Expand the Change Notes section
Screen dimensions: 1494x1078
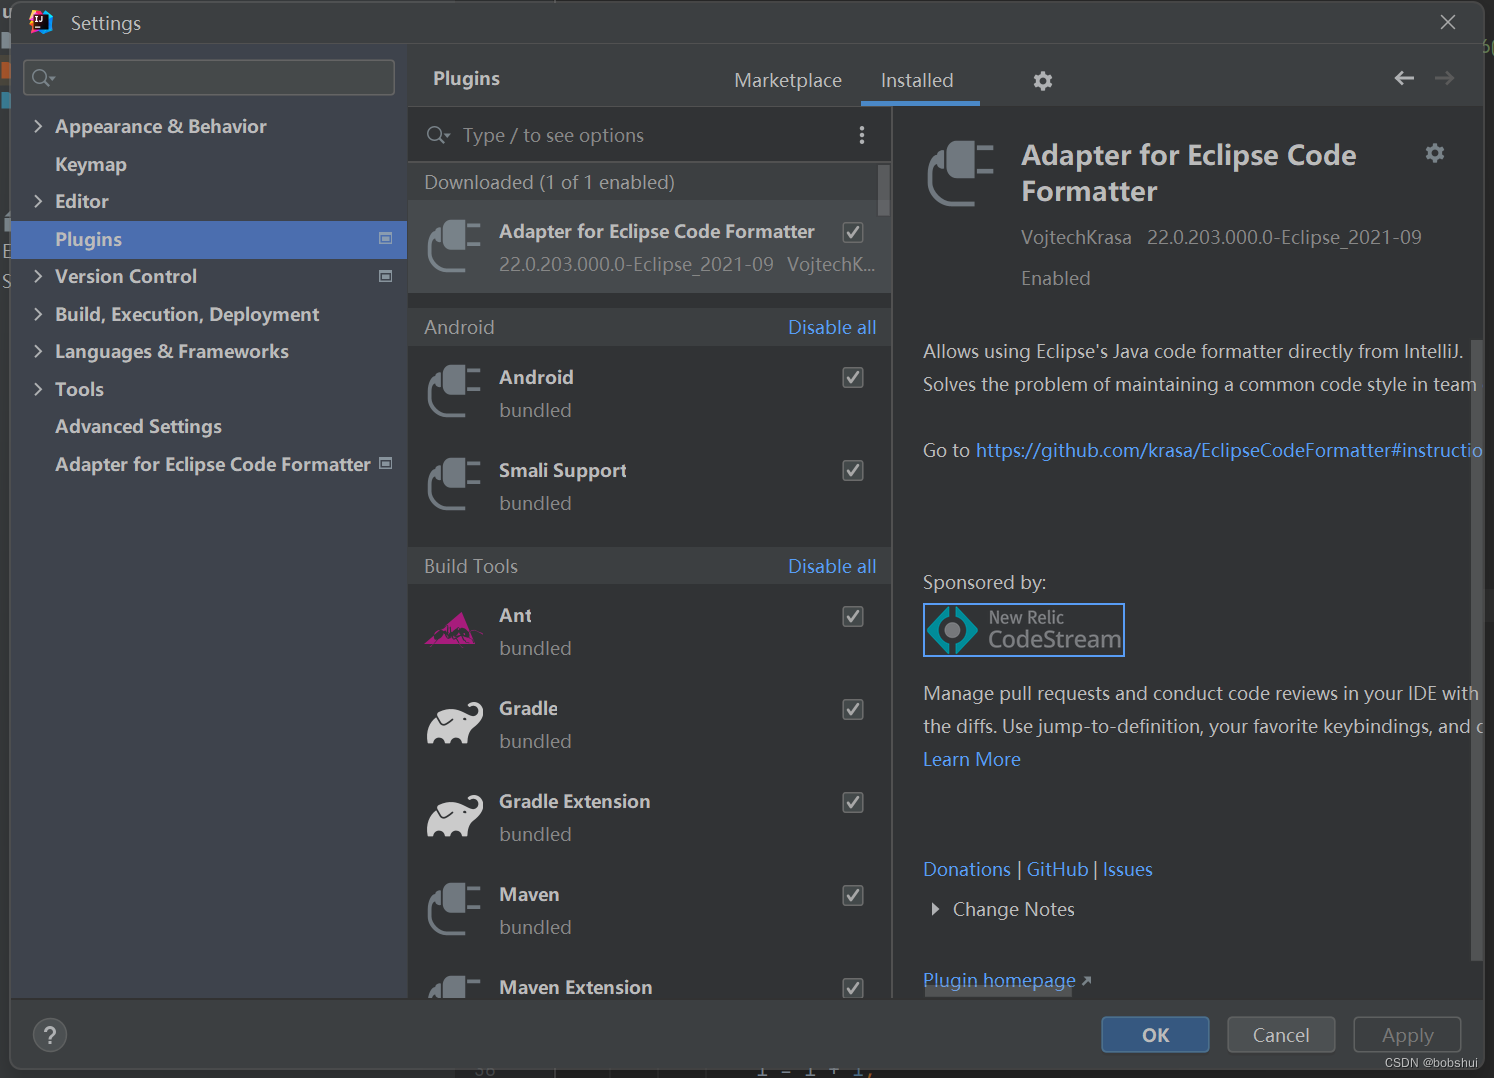pyautogui.click(x=935, y=909)
